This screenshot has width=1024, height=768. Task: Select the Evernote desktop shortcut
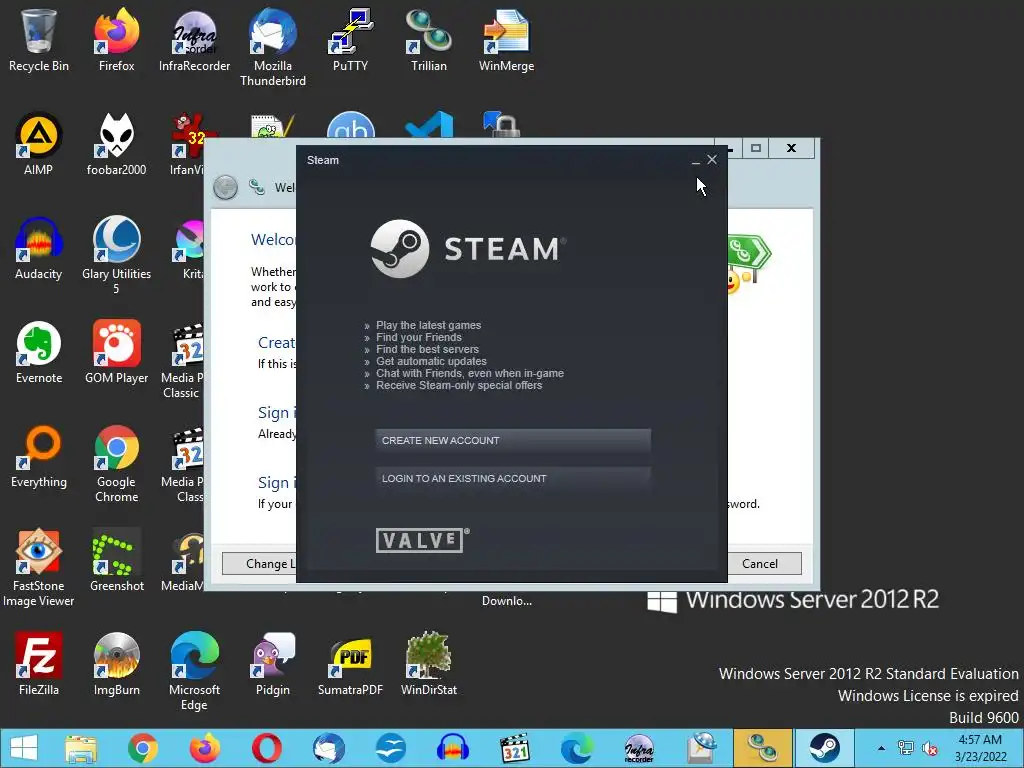(x=39, y=353)
